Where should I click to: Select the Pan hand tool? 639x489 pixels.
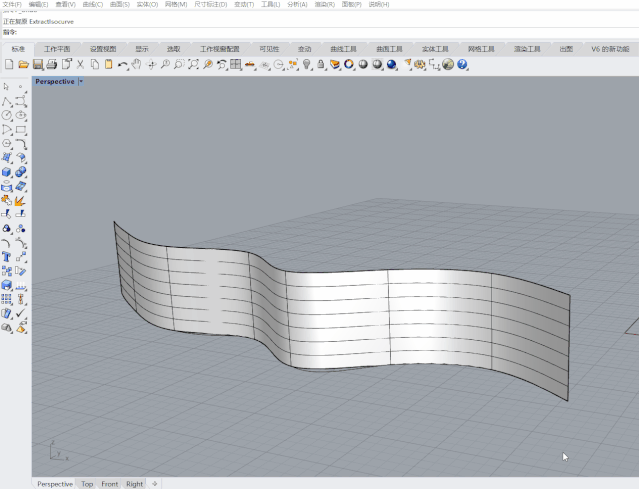(136, 64)
